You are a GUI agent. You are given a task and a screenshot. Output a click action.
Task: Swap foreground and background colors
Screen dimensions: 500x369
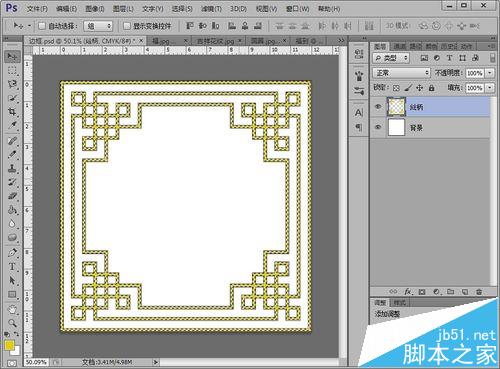tap(16, 334)
